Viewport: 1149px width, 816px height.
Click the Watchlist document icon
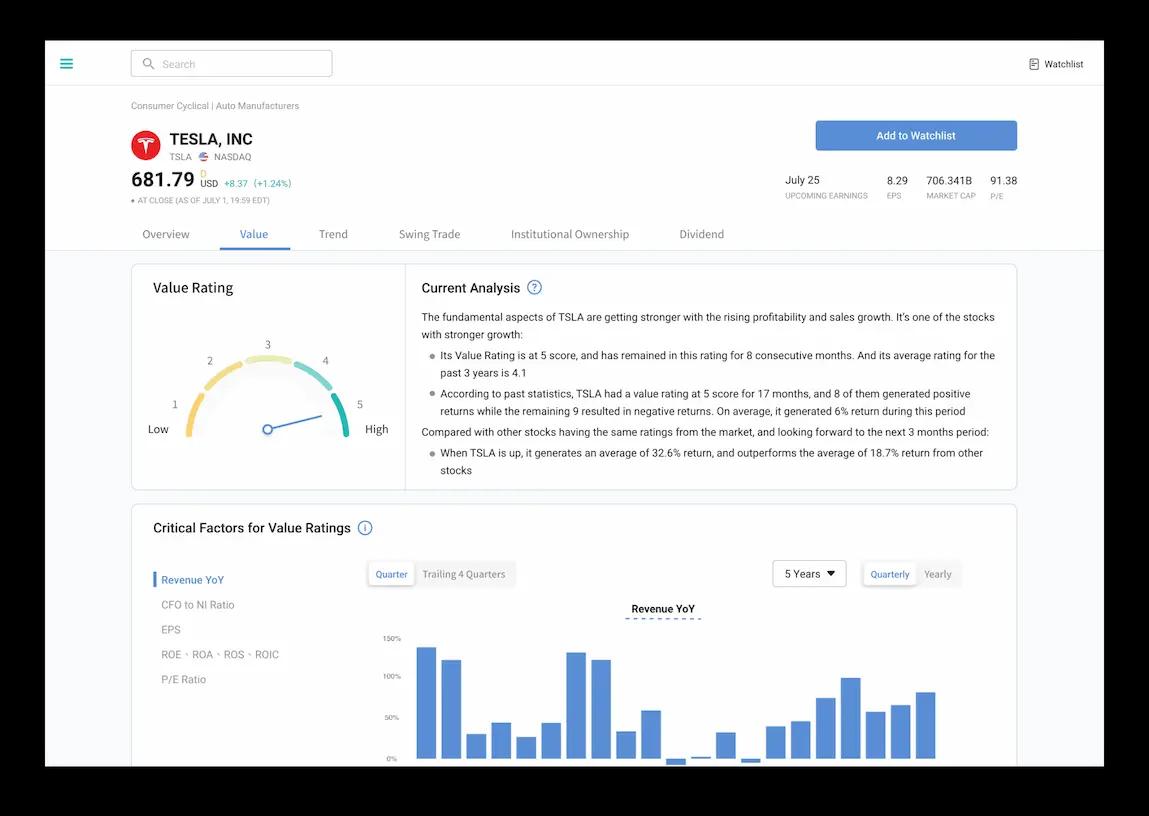pyautogui.click(x=1034, y=64)
